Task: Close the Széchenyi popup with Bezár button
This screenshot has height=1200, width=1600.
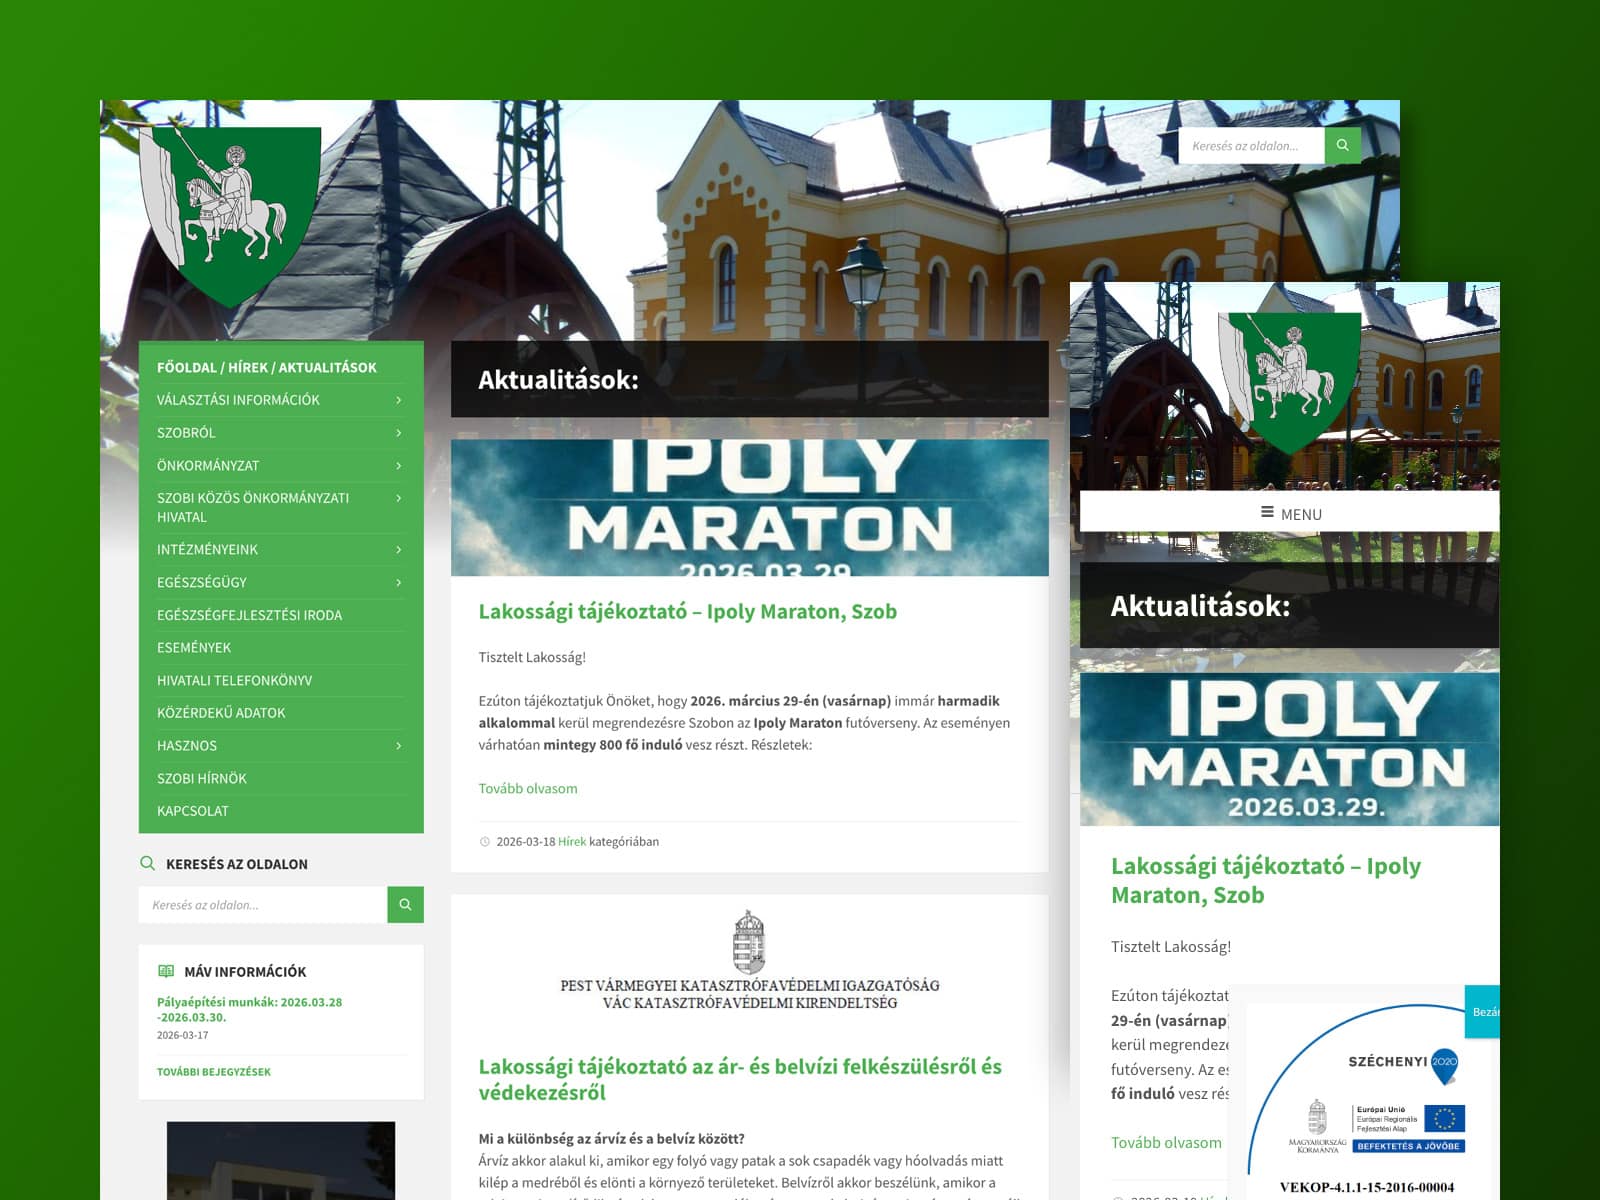Action: [1484, 1012]
